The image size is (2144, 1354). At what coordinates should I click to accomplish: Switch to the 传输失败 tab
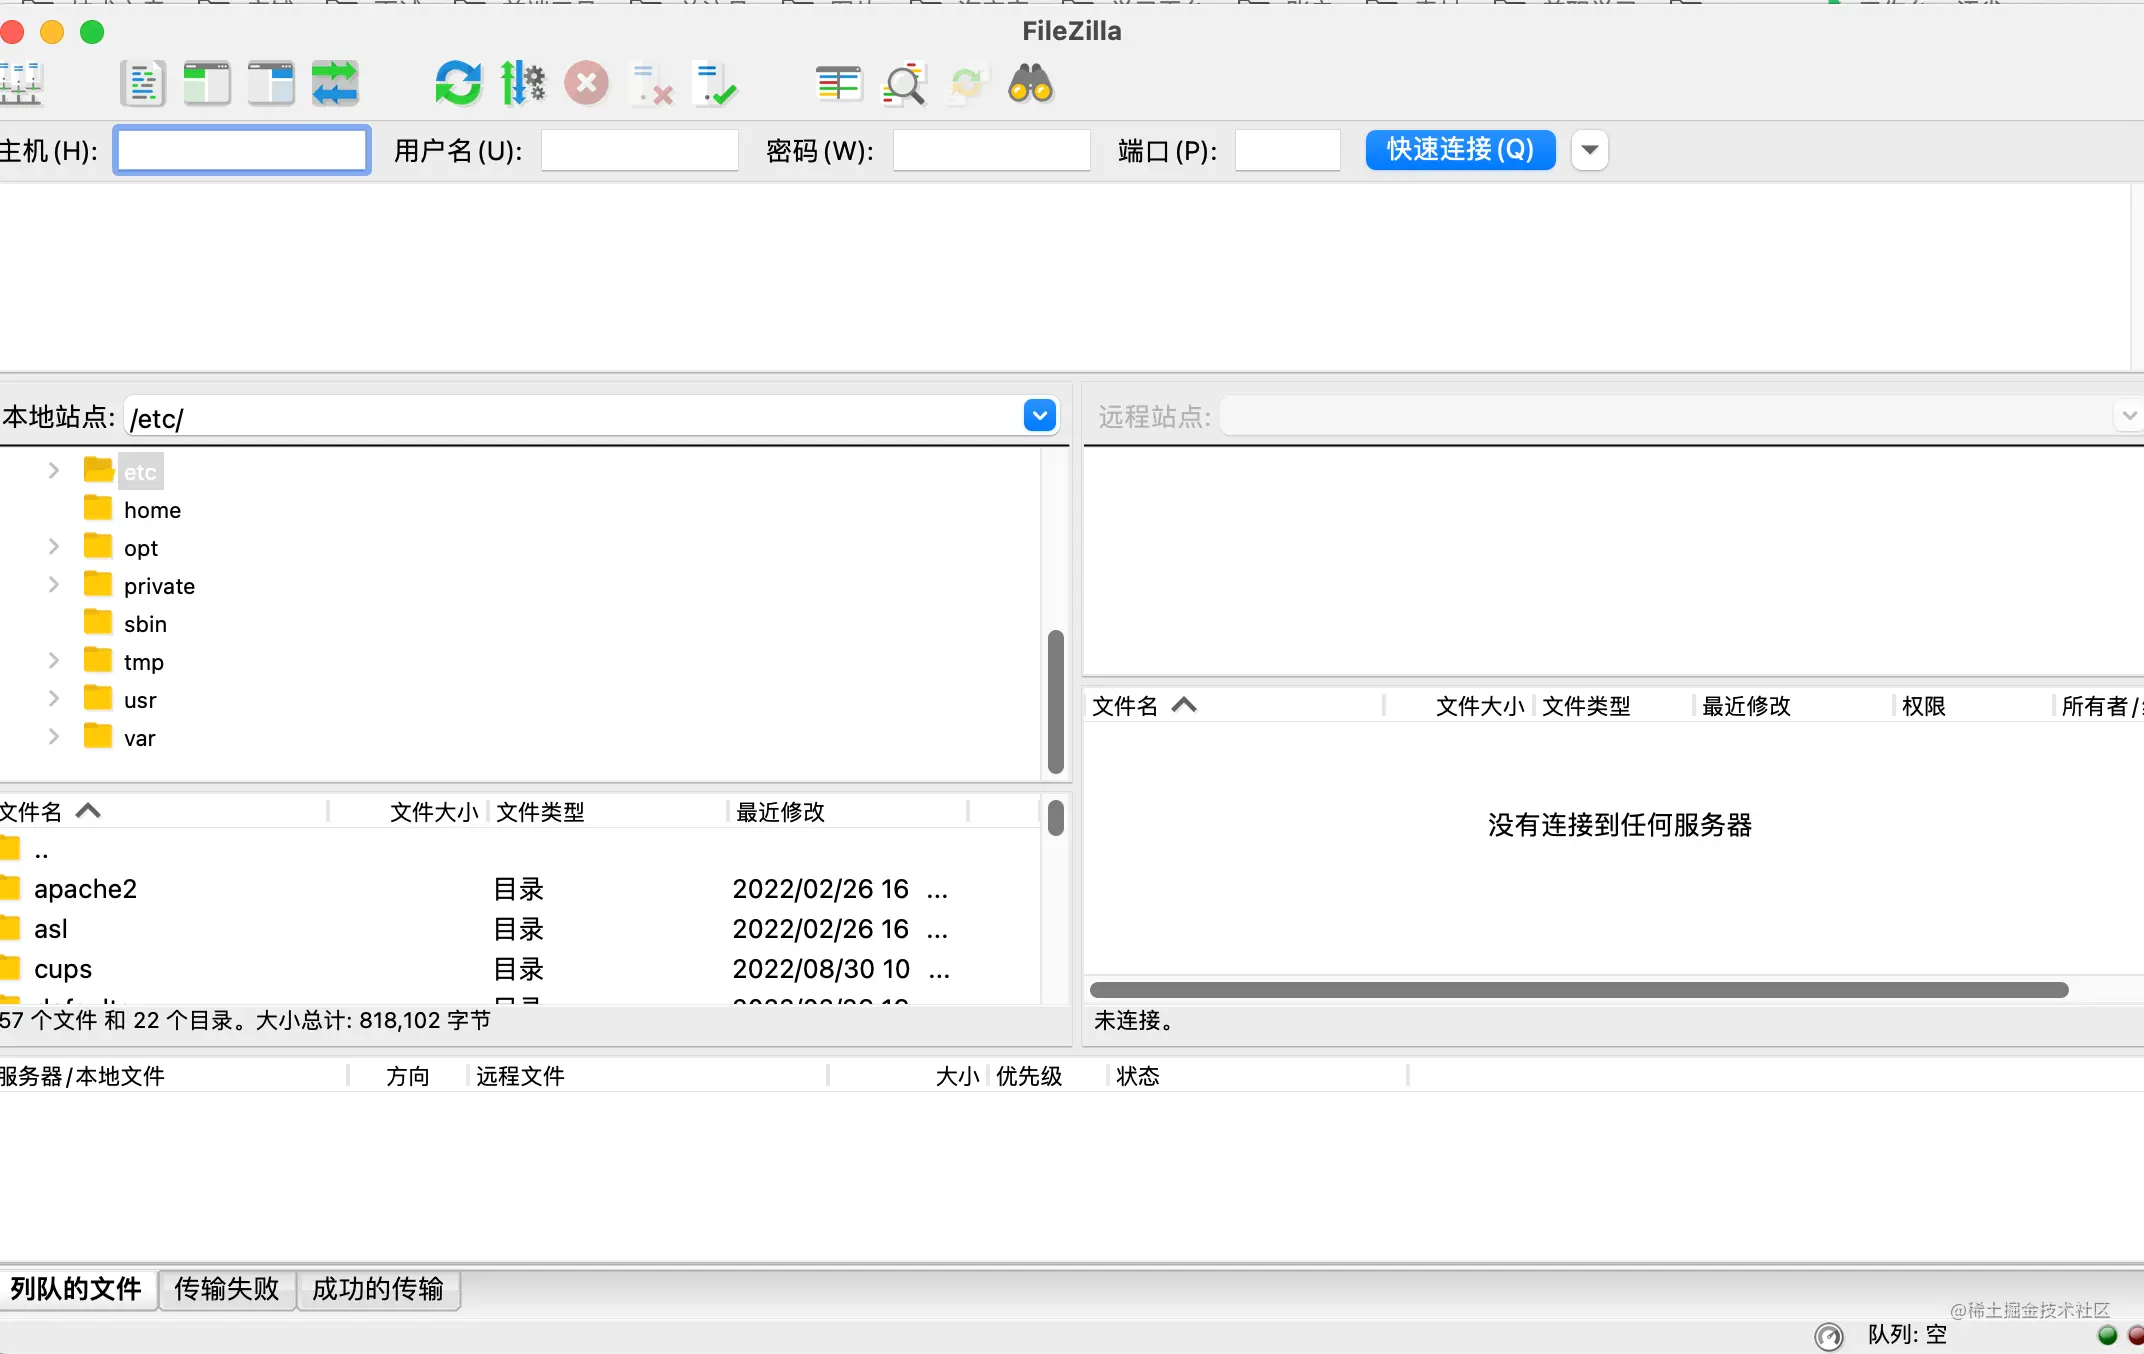pos(226,1289)
